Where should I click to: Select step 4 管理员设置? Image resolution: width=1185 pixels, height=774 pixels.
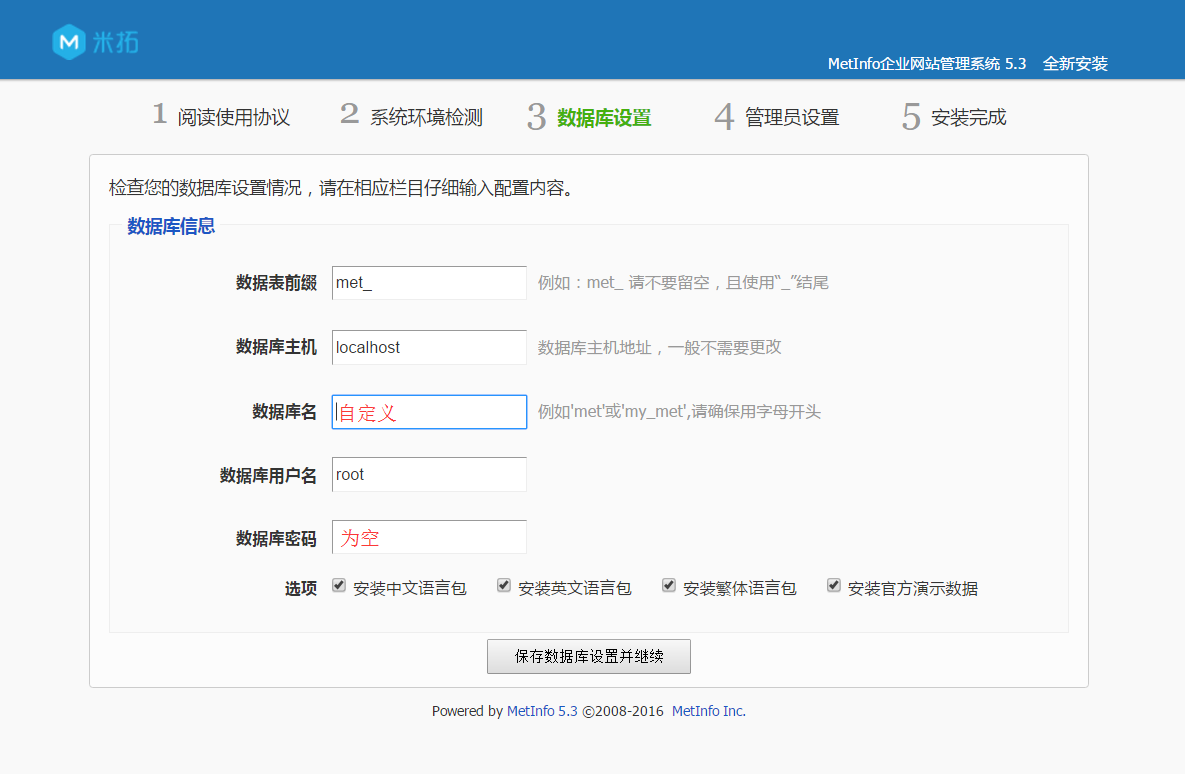coord(777,118)
